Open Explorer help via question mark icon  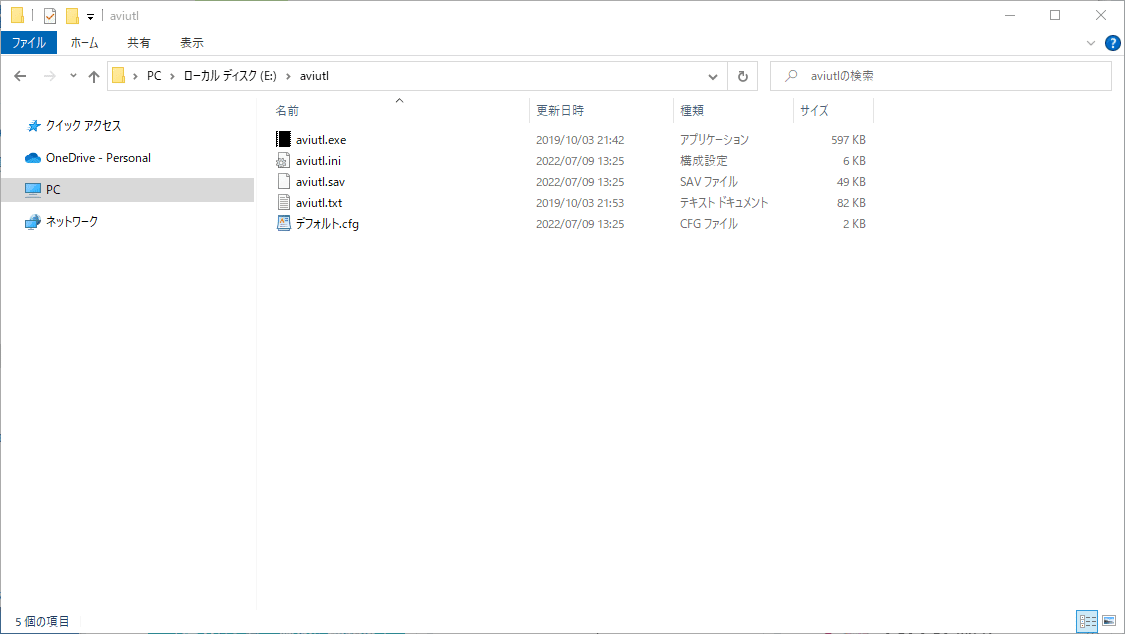[x=1112, y=43]
